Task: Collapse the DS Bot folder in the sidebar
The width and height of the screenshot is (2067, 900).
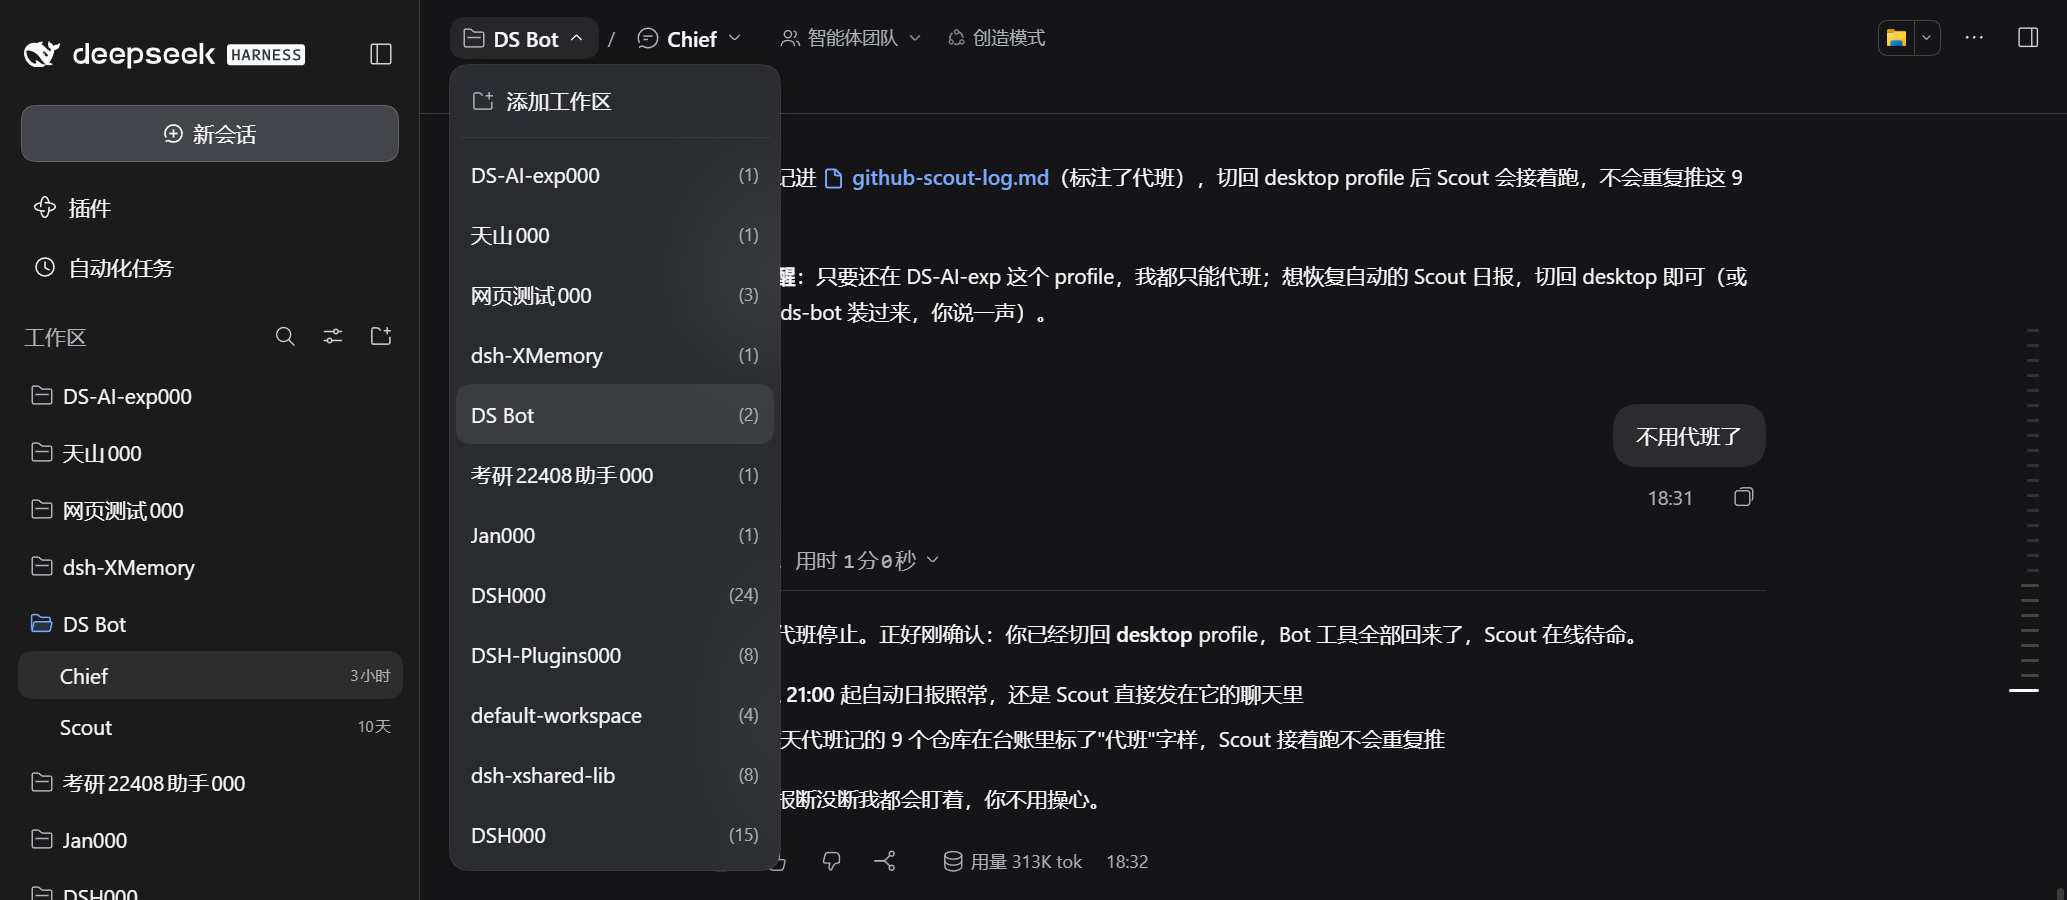Action: click(x=210, y=624)
